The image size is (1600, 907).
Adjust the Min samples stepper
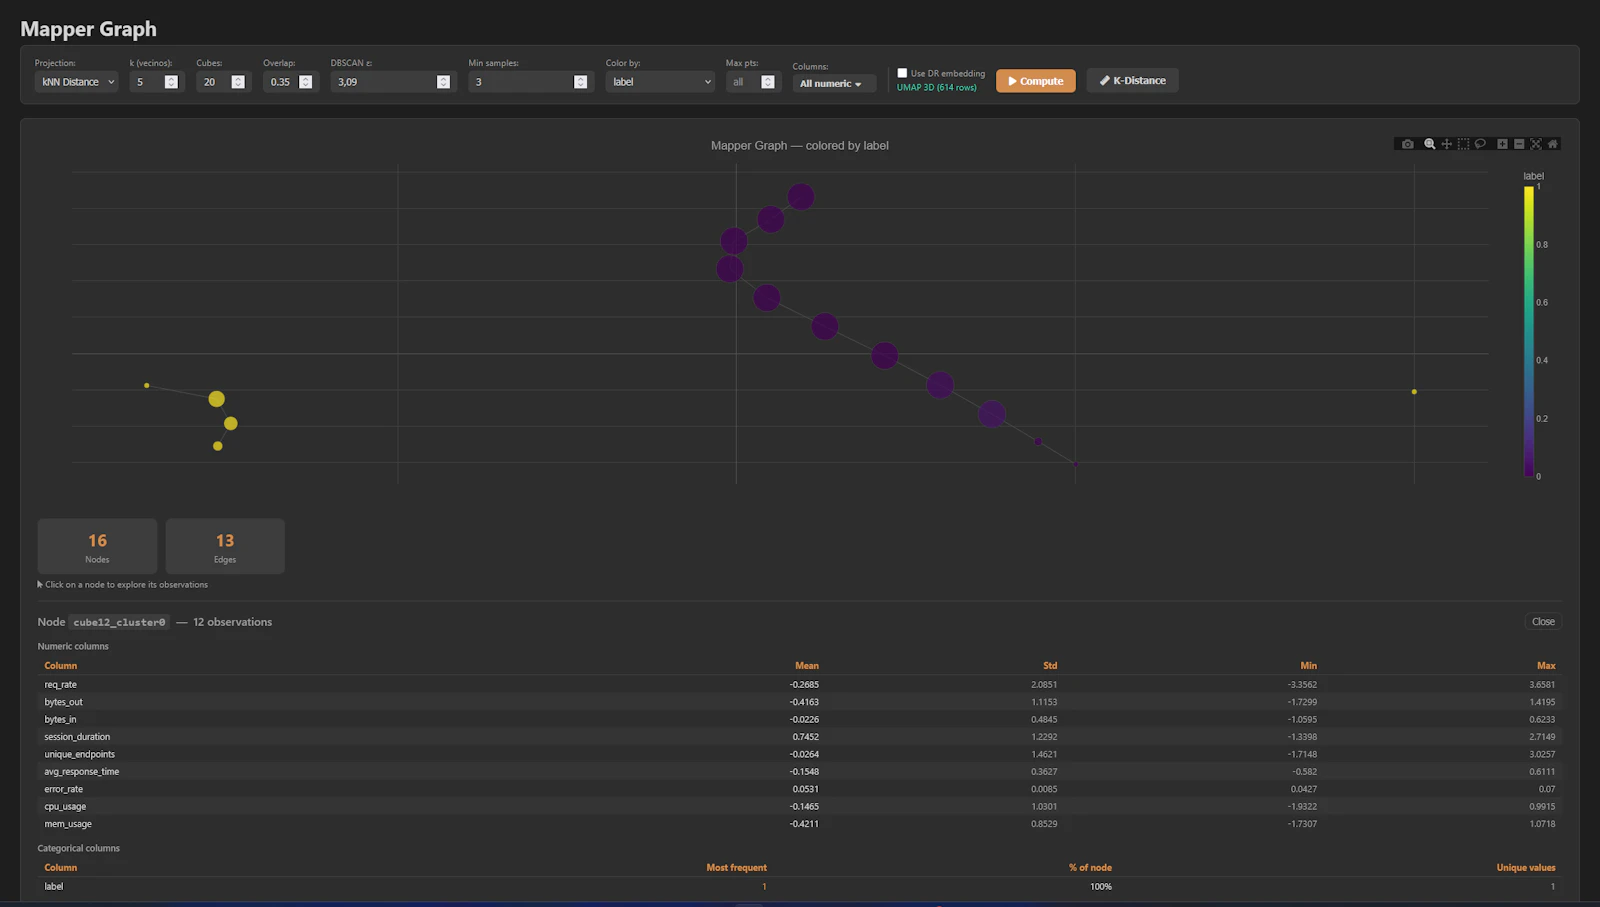(x=580, y=82)
